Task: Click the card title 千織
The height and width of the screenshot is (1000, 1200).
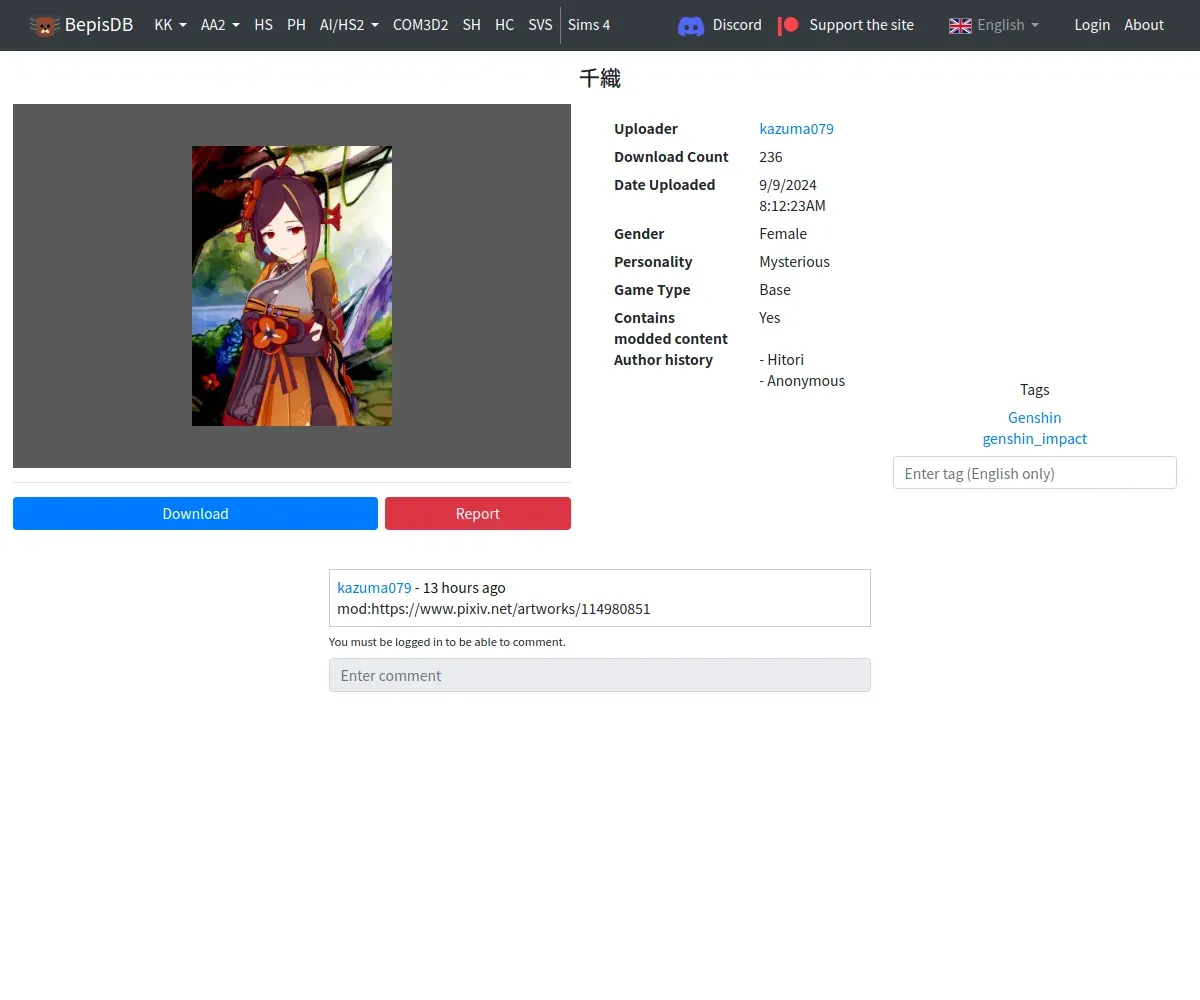Action: pos(600,78)
